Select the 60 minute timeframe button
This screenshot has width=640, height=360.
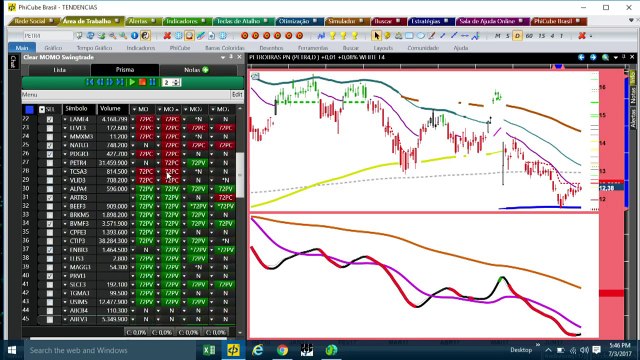pyautogui.click(x=529, y=36)
